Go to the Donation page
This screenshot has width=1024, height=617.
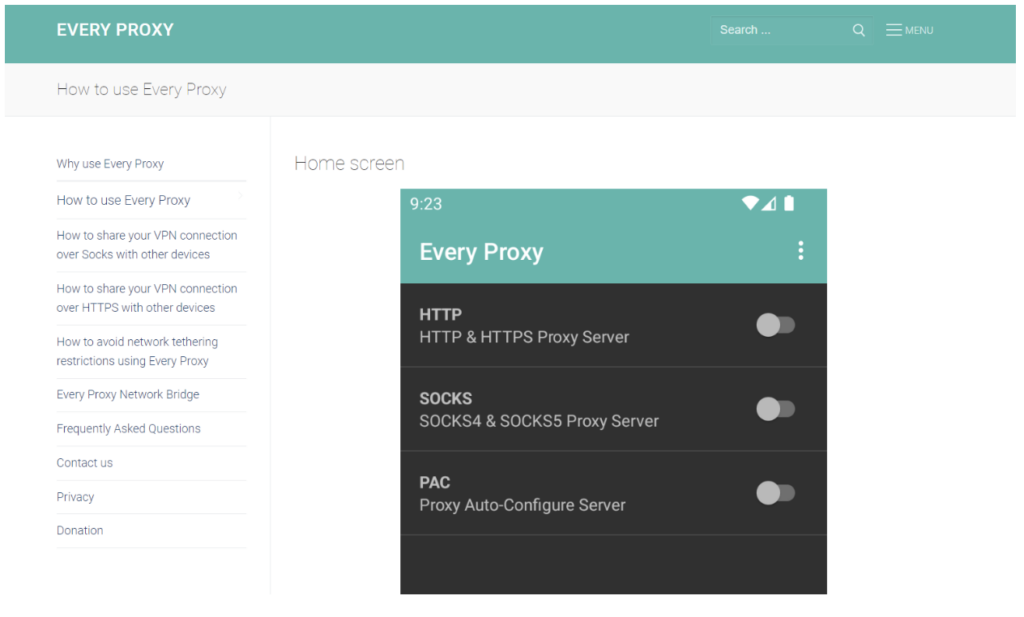pos(79,530)
